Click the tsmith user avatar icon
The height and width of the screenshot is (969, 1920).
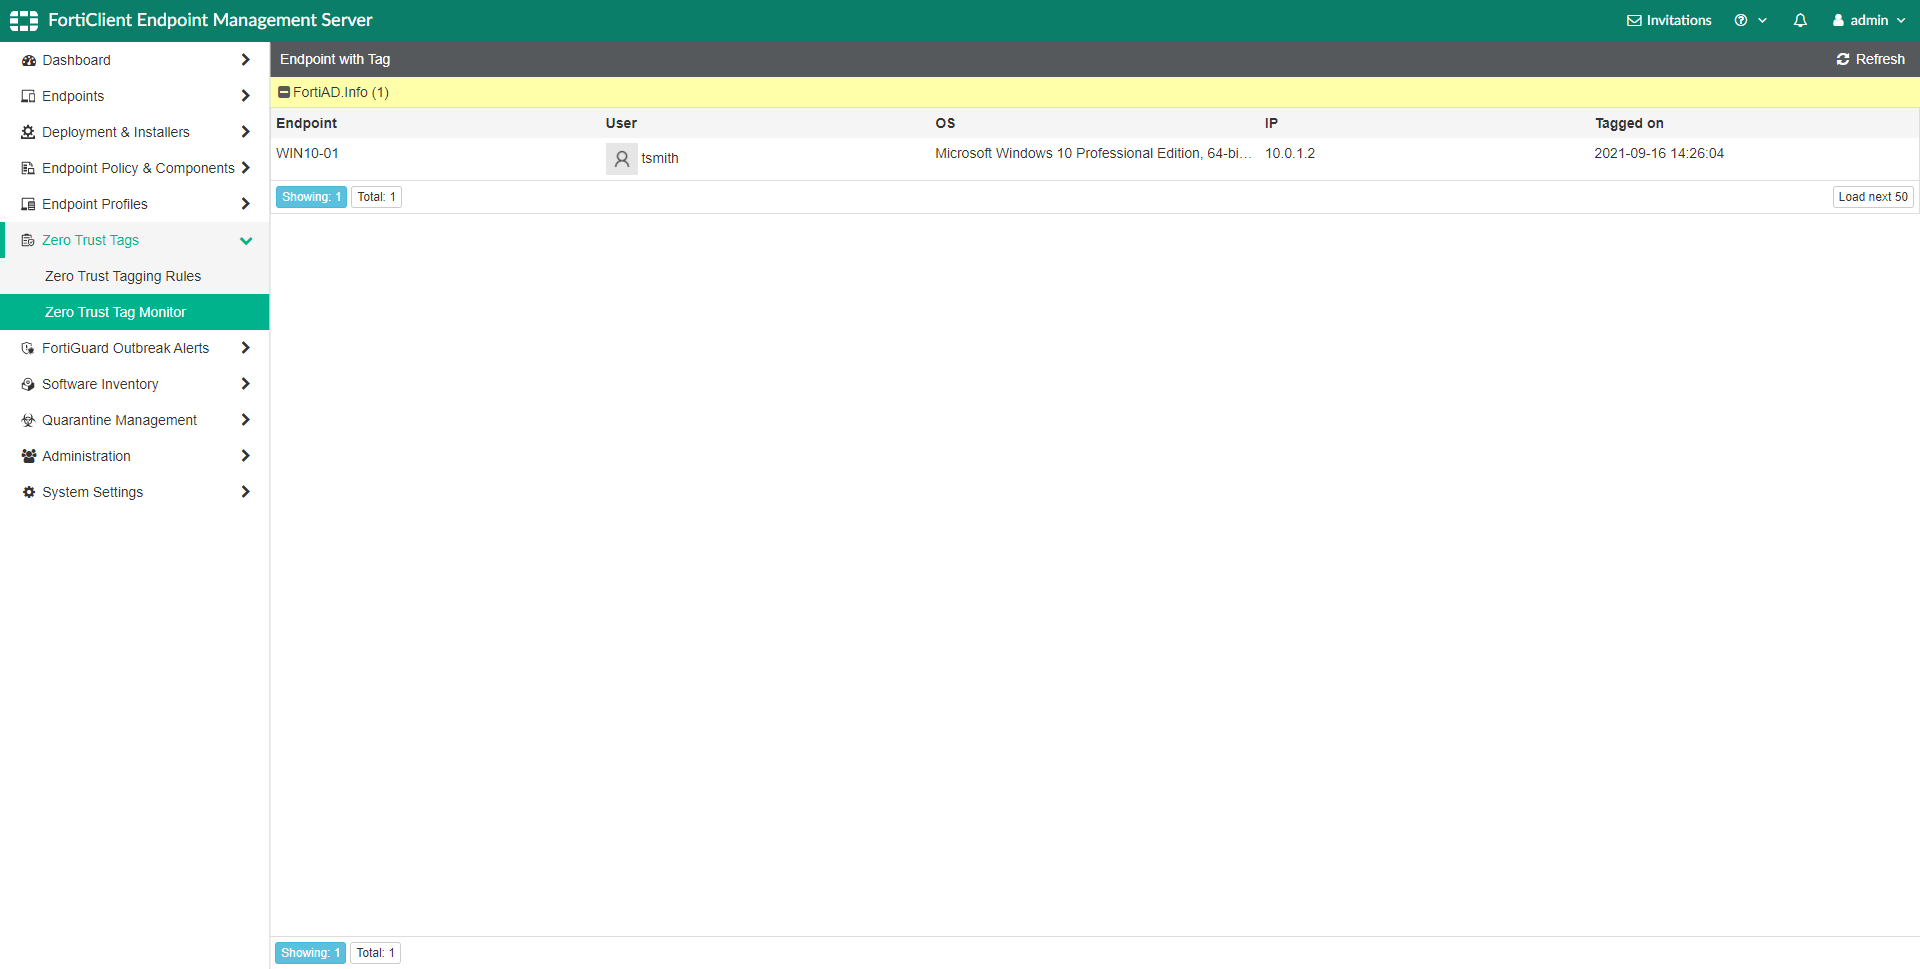[621, 159]
